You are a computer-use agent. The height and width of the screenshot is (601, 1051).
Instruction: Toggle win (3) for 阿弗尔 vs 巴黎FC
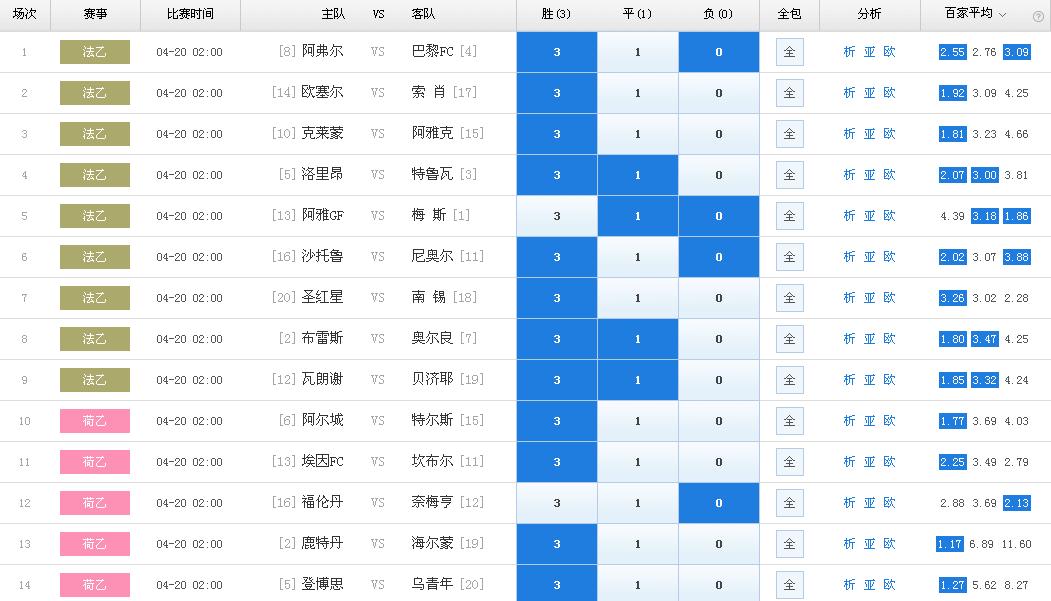coord(556,52)
